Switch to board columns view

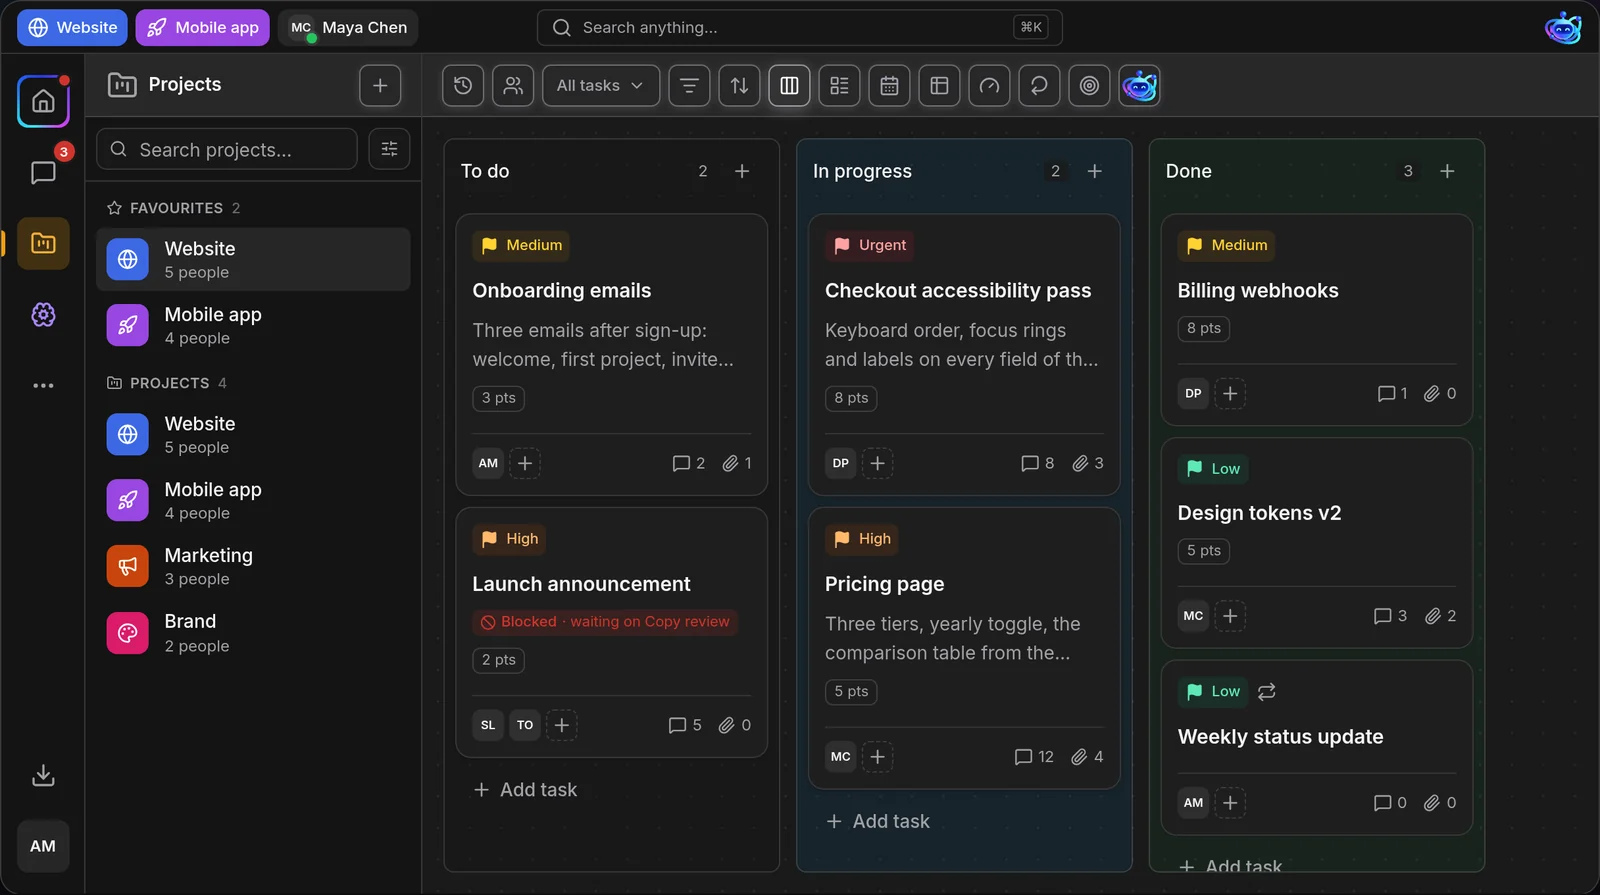pyautogui.click(x=789, y=86)
